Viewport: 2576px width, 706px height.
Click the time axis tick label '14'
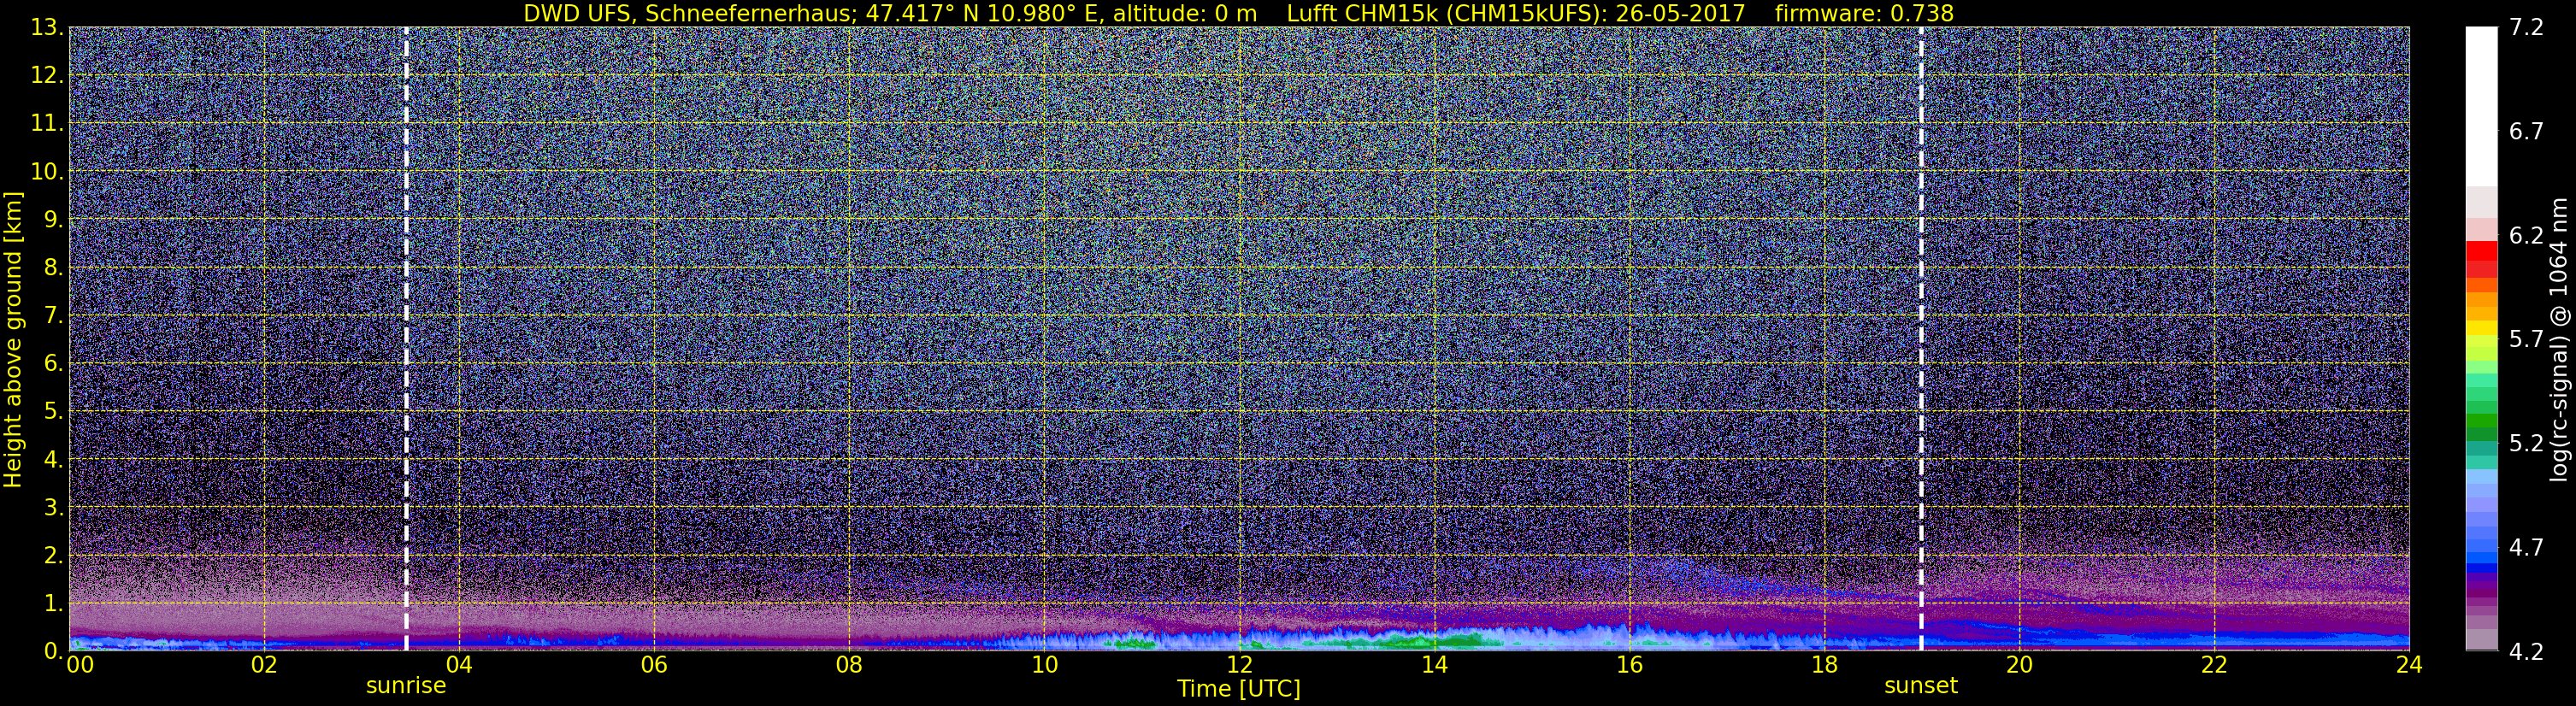click(x=1434, y=665)
